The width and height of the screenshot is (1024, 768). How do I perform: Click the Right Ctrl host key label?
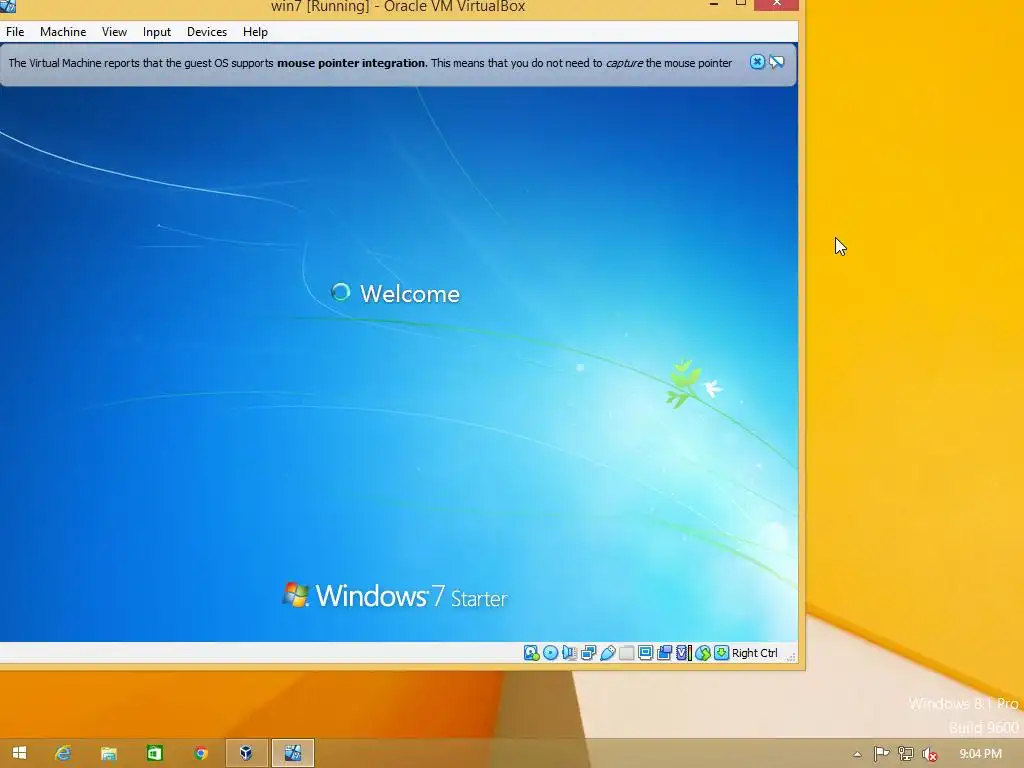[x=754, y=653]
